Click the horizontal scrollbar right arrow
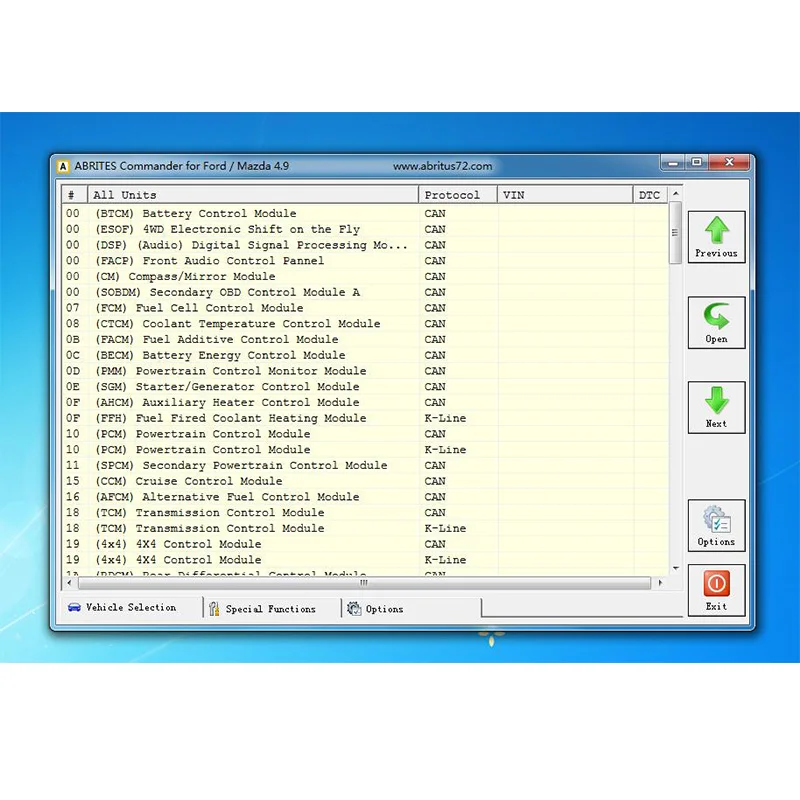 tap(661, 583)
